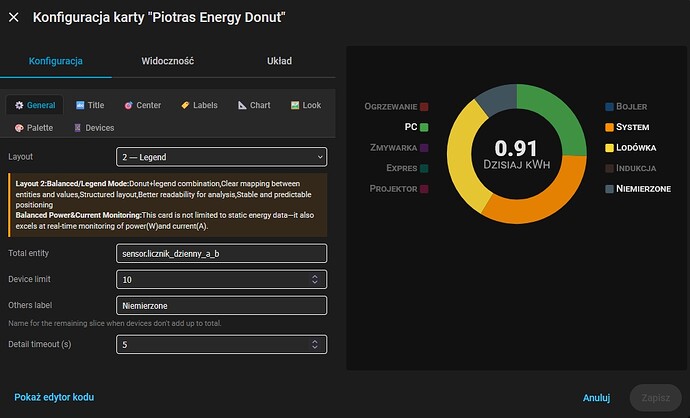This screenshot has height=418, width=690.
Task: Toggle the PC green legend swatch
Action: 424,127
